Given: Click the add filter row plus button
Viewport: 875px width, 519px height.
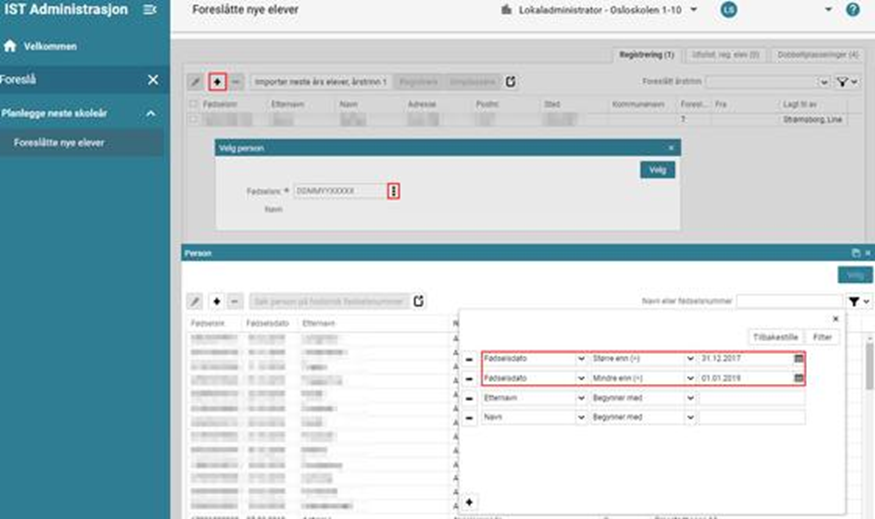Looking at the screenshot, I should [470, 501].
